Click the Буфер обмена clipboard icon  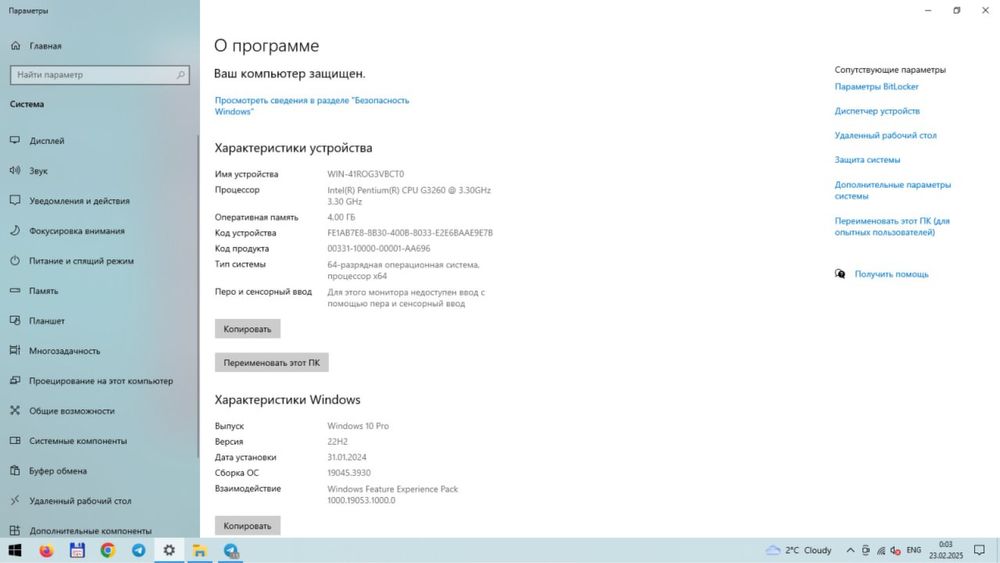(x=15, y=471)
